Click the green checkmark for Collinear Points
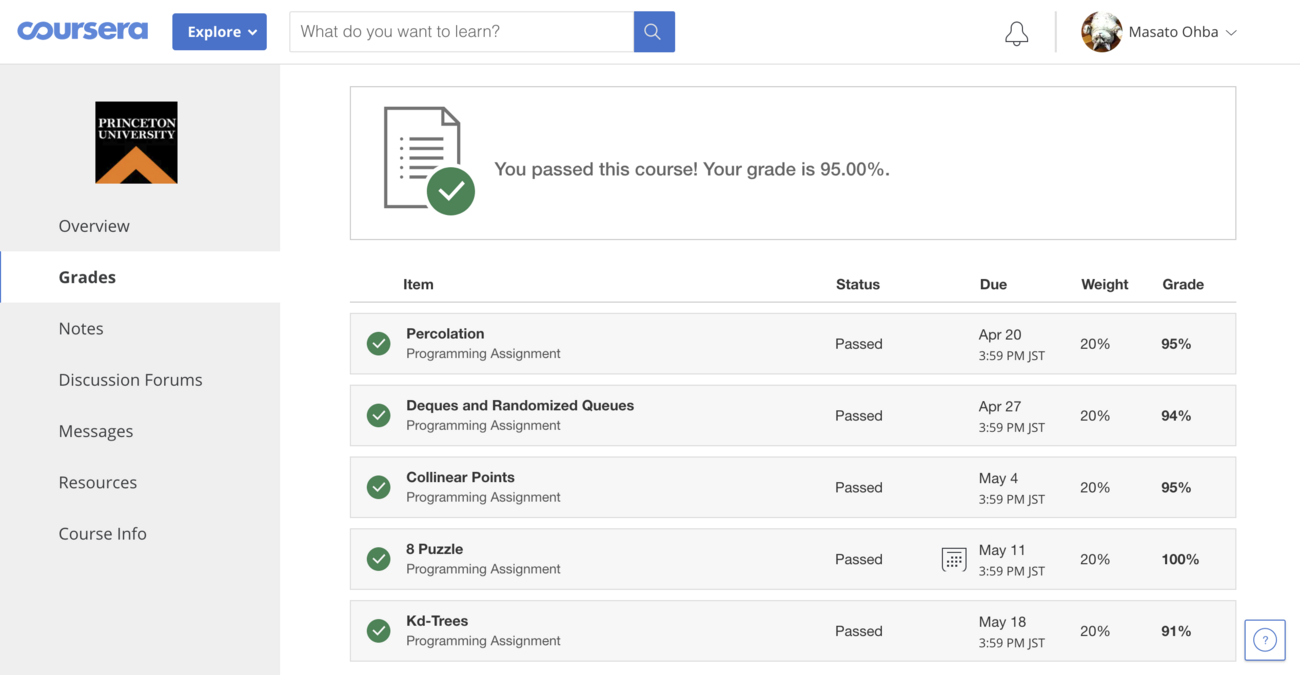 (x=378, y=487)
